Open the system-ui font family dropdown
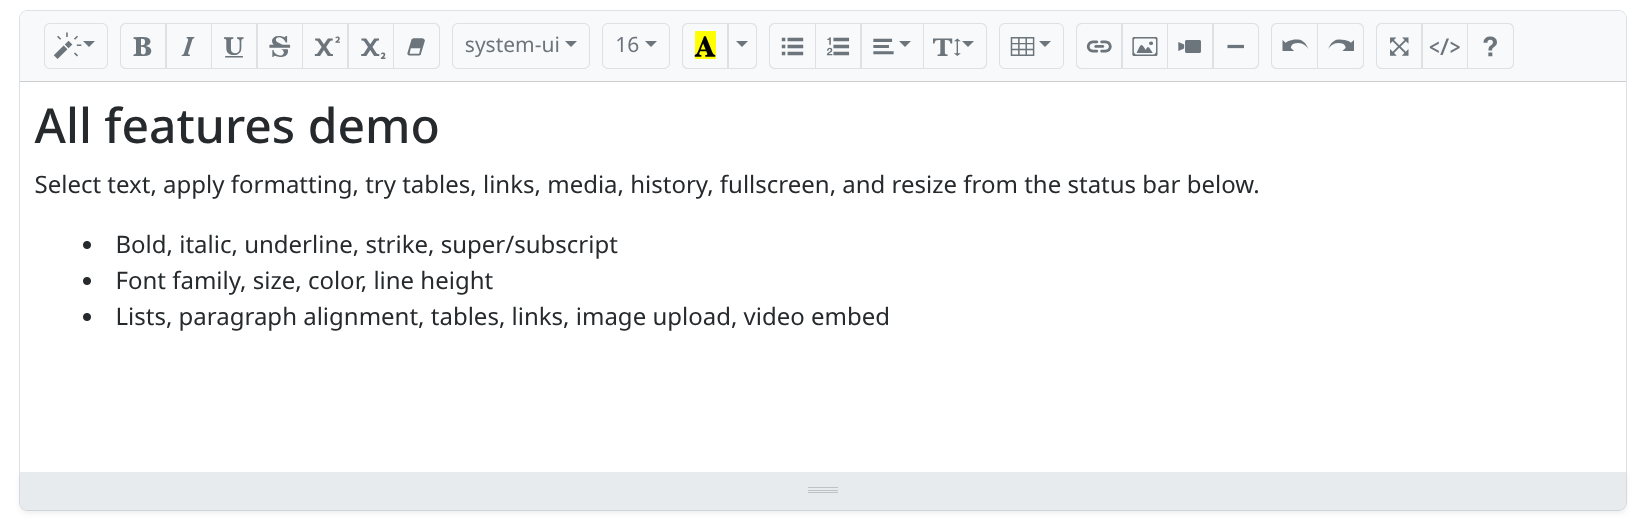 coord(521,46)
